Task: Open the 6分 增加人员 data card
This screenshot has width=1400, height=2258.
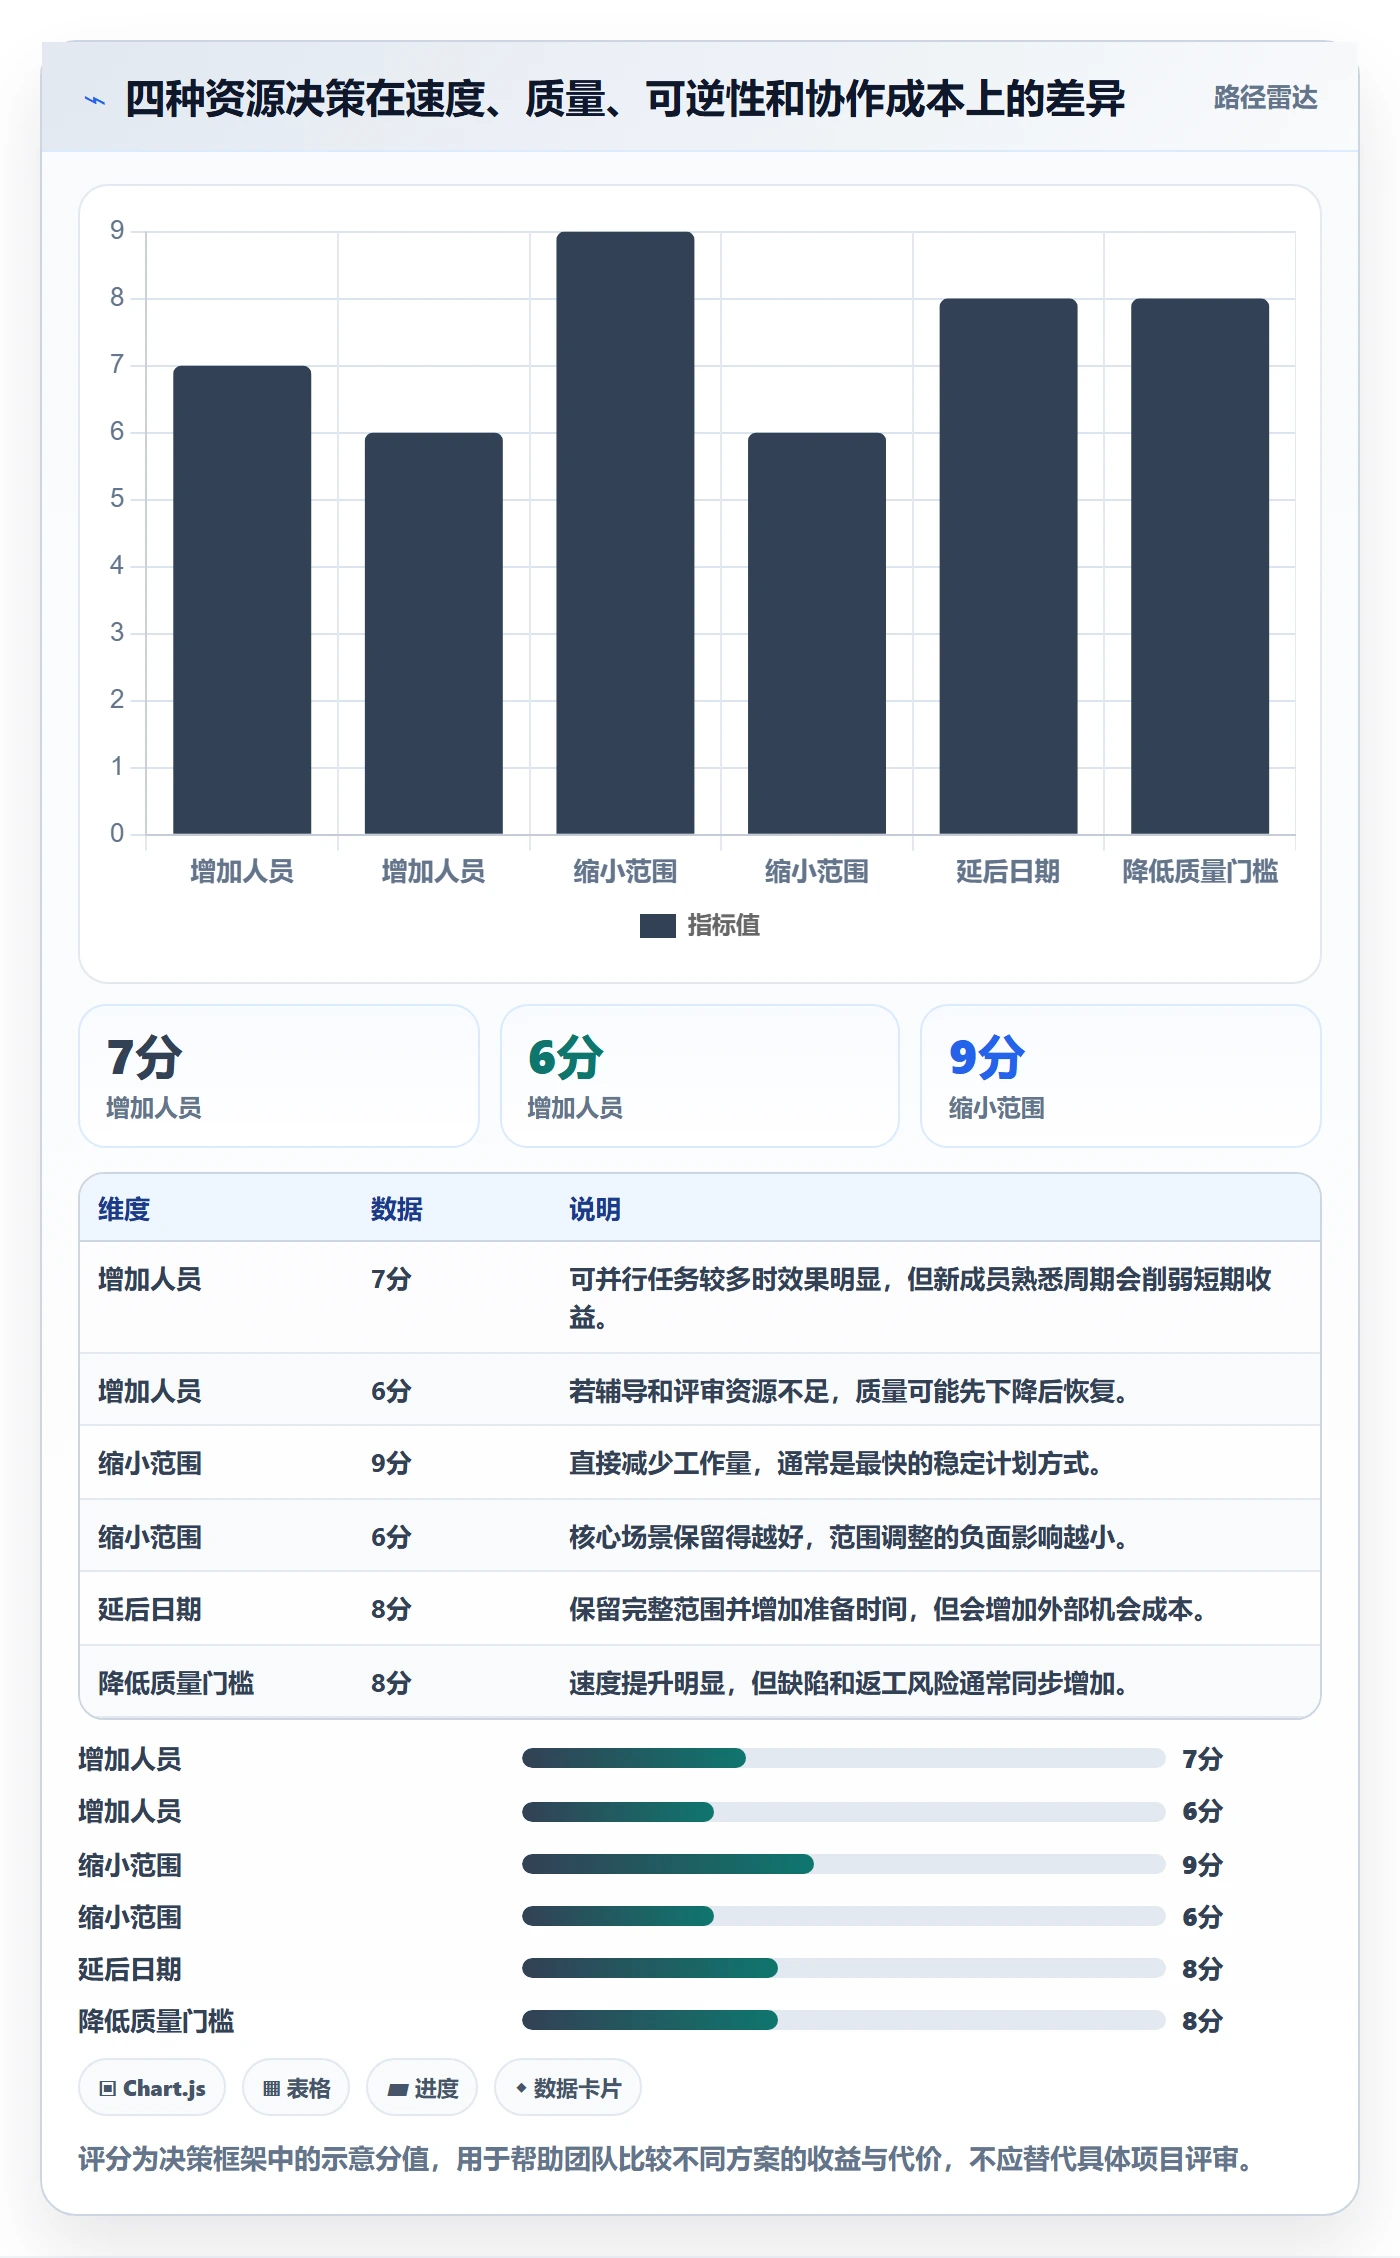Action: [x=700, y=1076]
